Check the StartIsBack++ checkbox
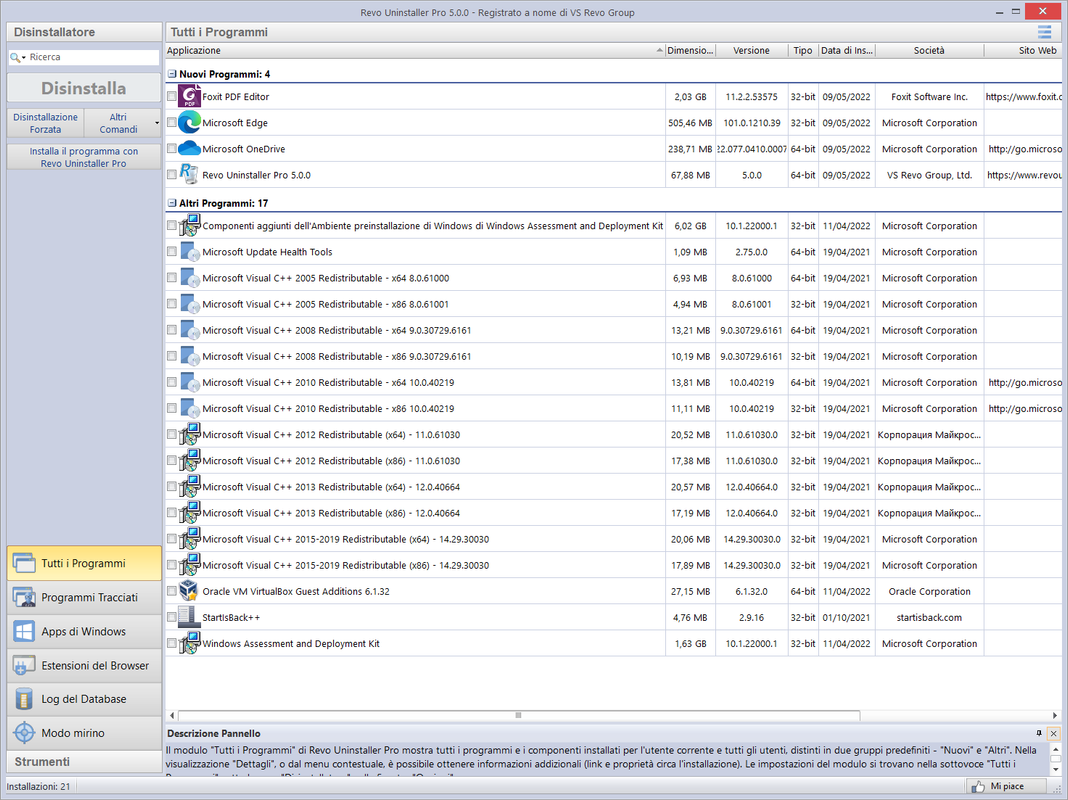Screen dimensions: 1068x800 (172, 617)
